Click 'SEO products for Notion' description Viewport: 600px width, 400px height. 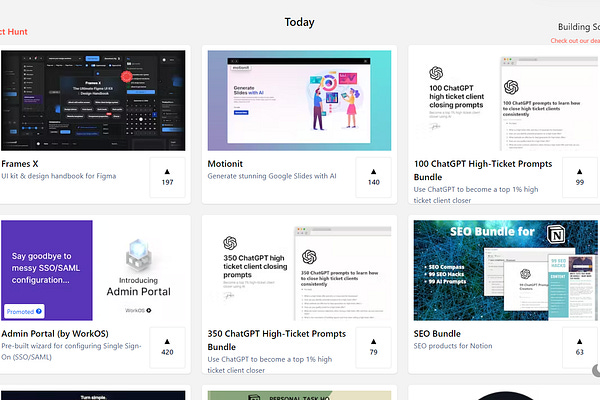point(453,346)
